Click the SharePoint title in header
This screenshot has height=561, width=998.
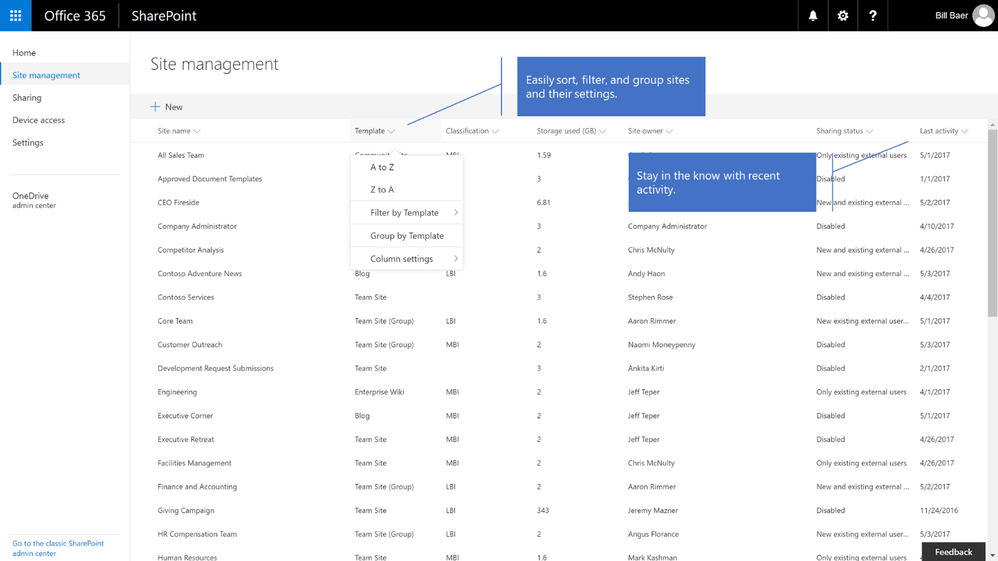click(164, 15)
